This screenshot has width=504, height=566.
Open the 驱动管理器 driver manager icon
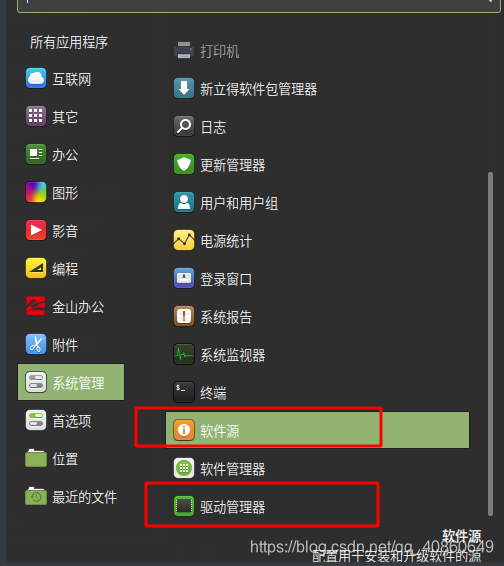184,506
